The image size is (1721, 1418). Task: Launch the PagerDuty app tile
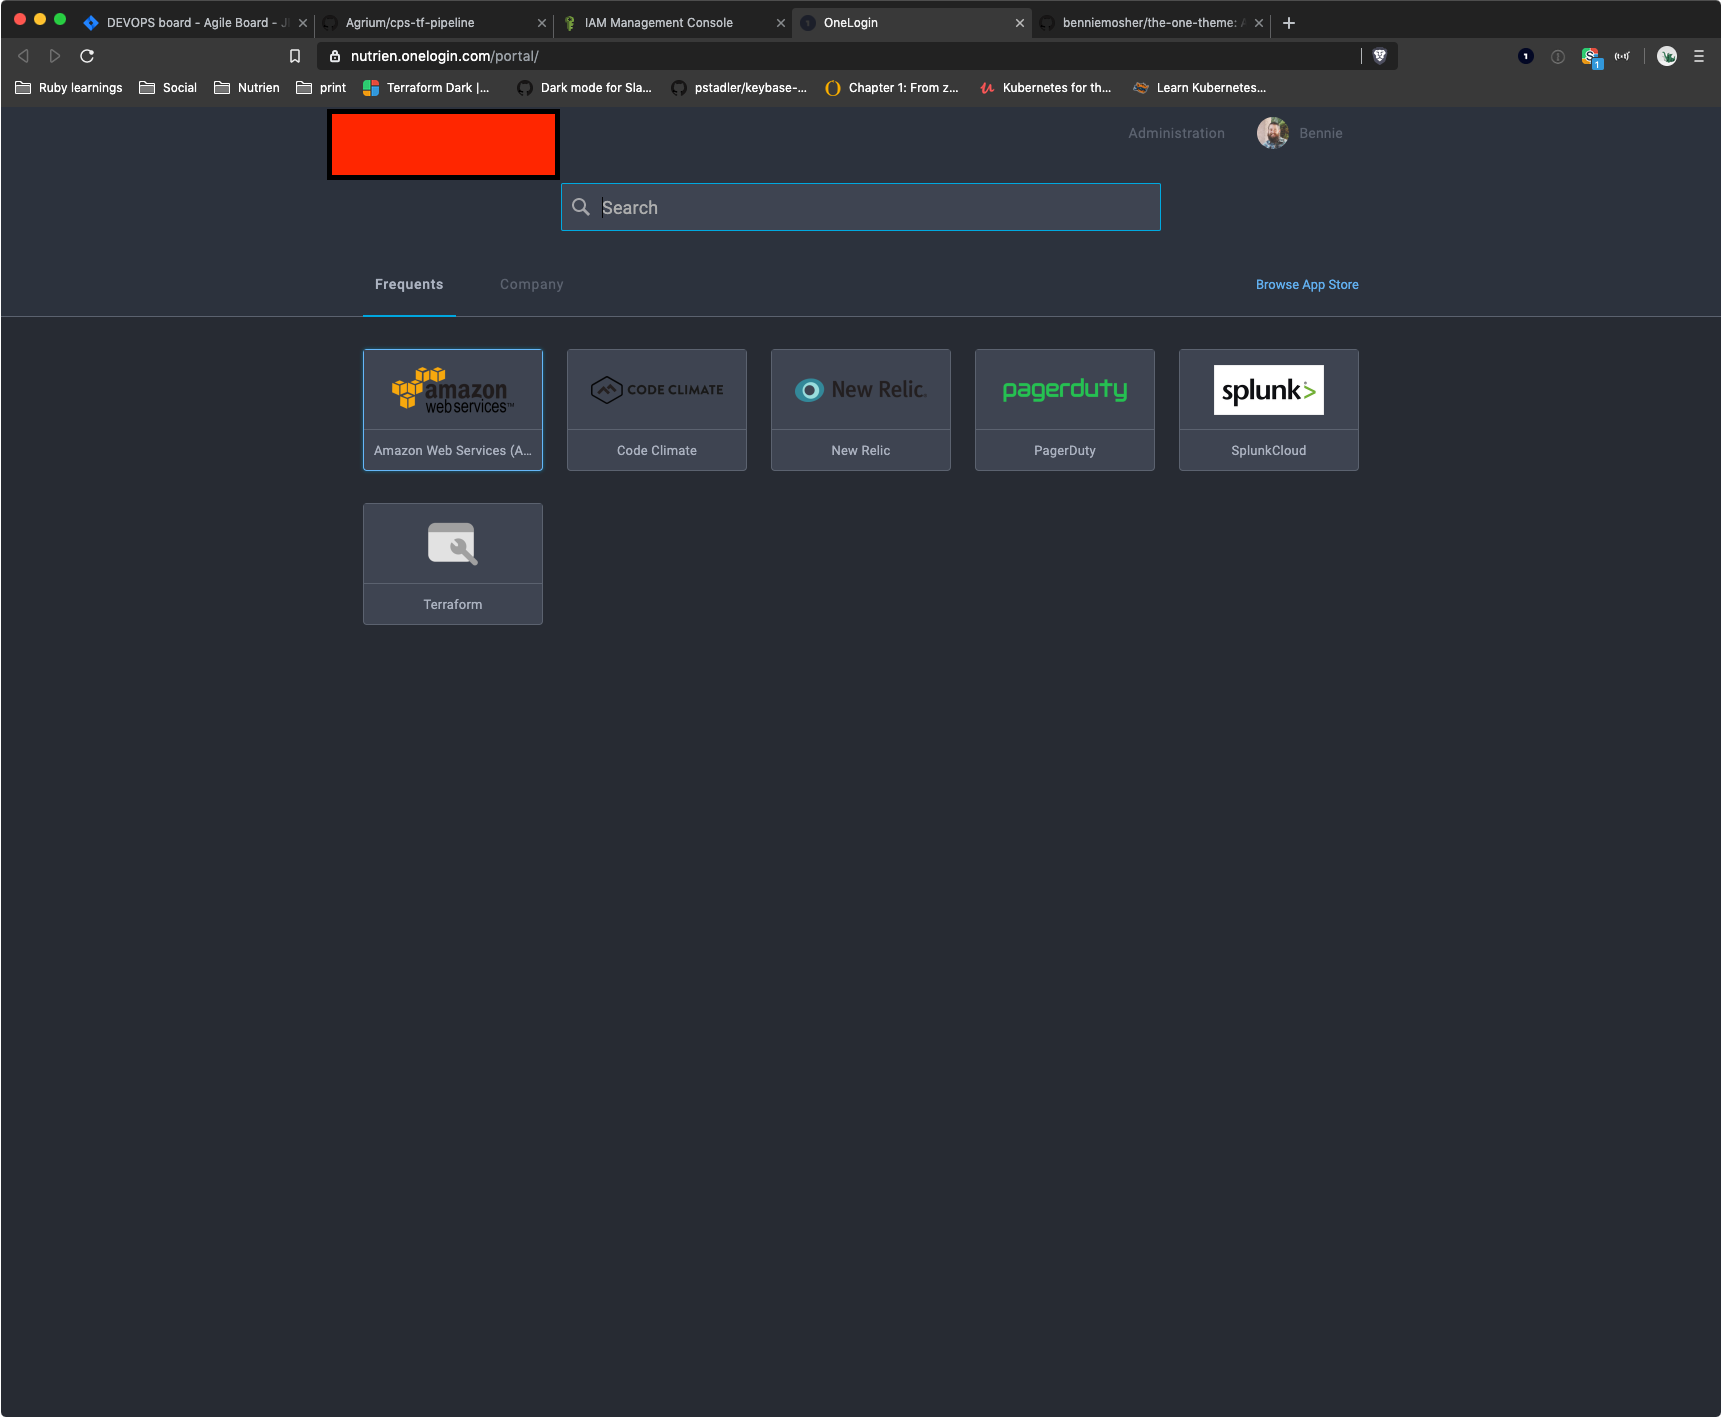(x=1065, y=410)
